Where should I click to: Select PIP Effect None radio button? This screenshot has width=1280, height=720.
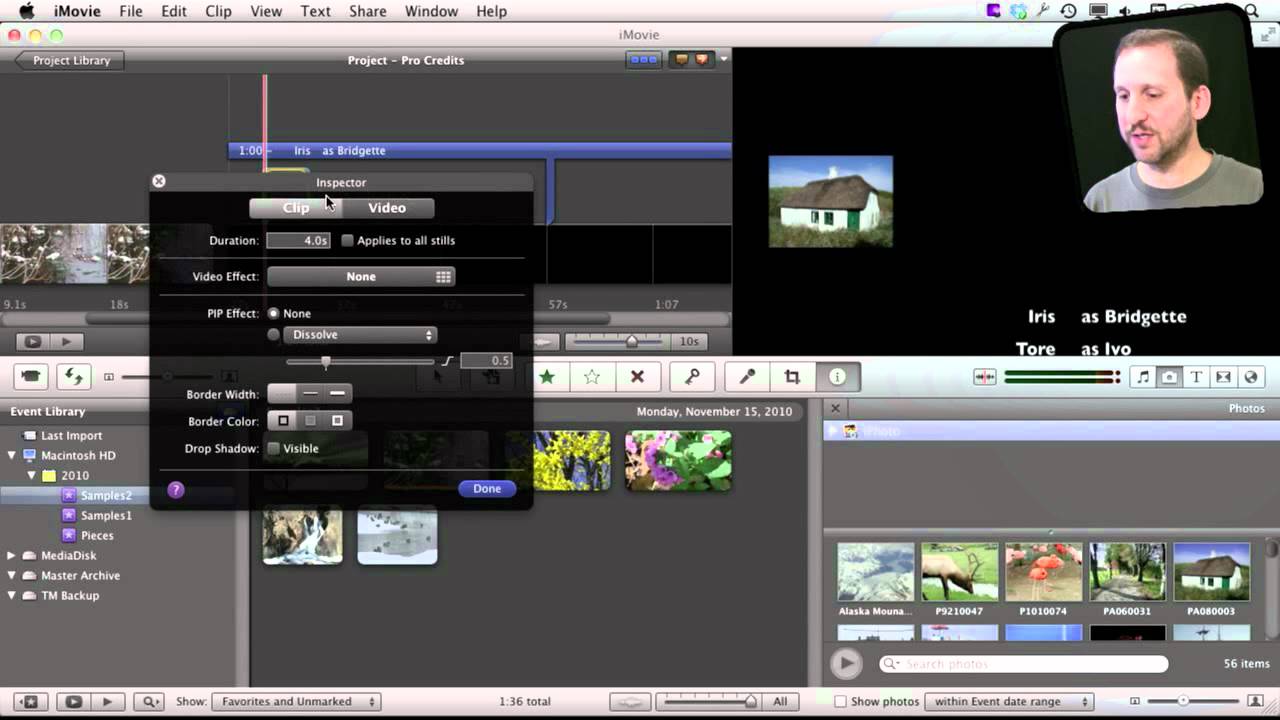pyautogui.click(x=273, y=314)
